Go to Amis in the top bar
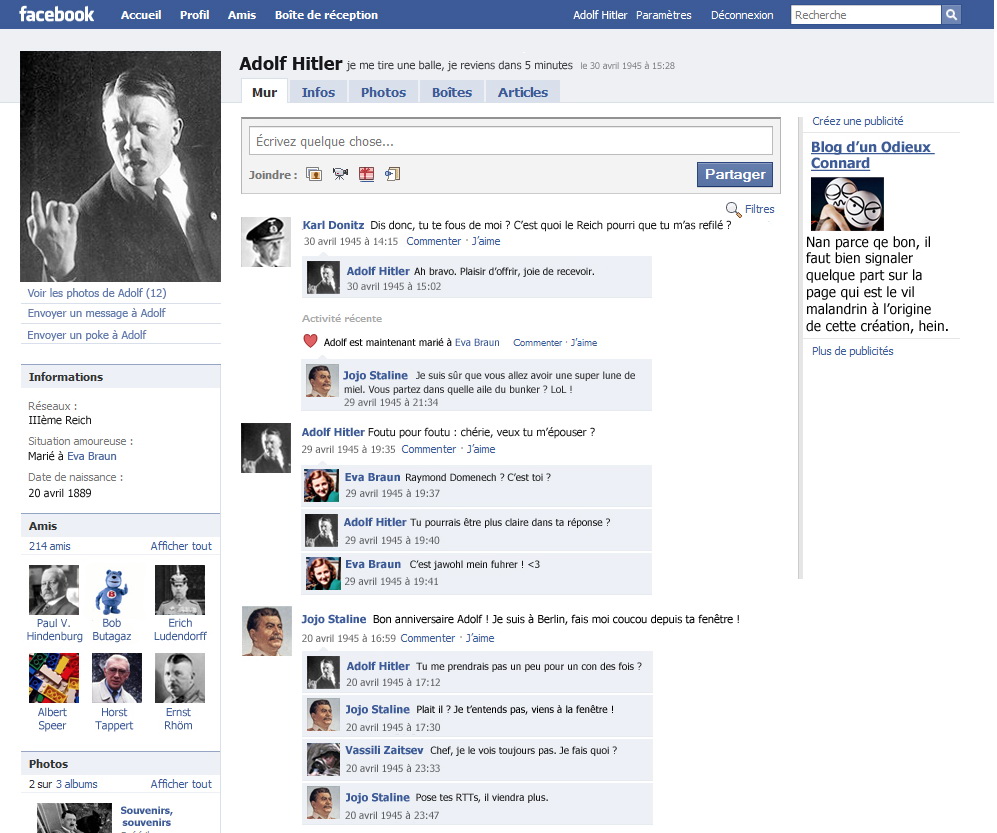This screenshot has width=997, height=833. click(242, 15)
